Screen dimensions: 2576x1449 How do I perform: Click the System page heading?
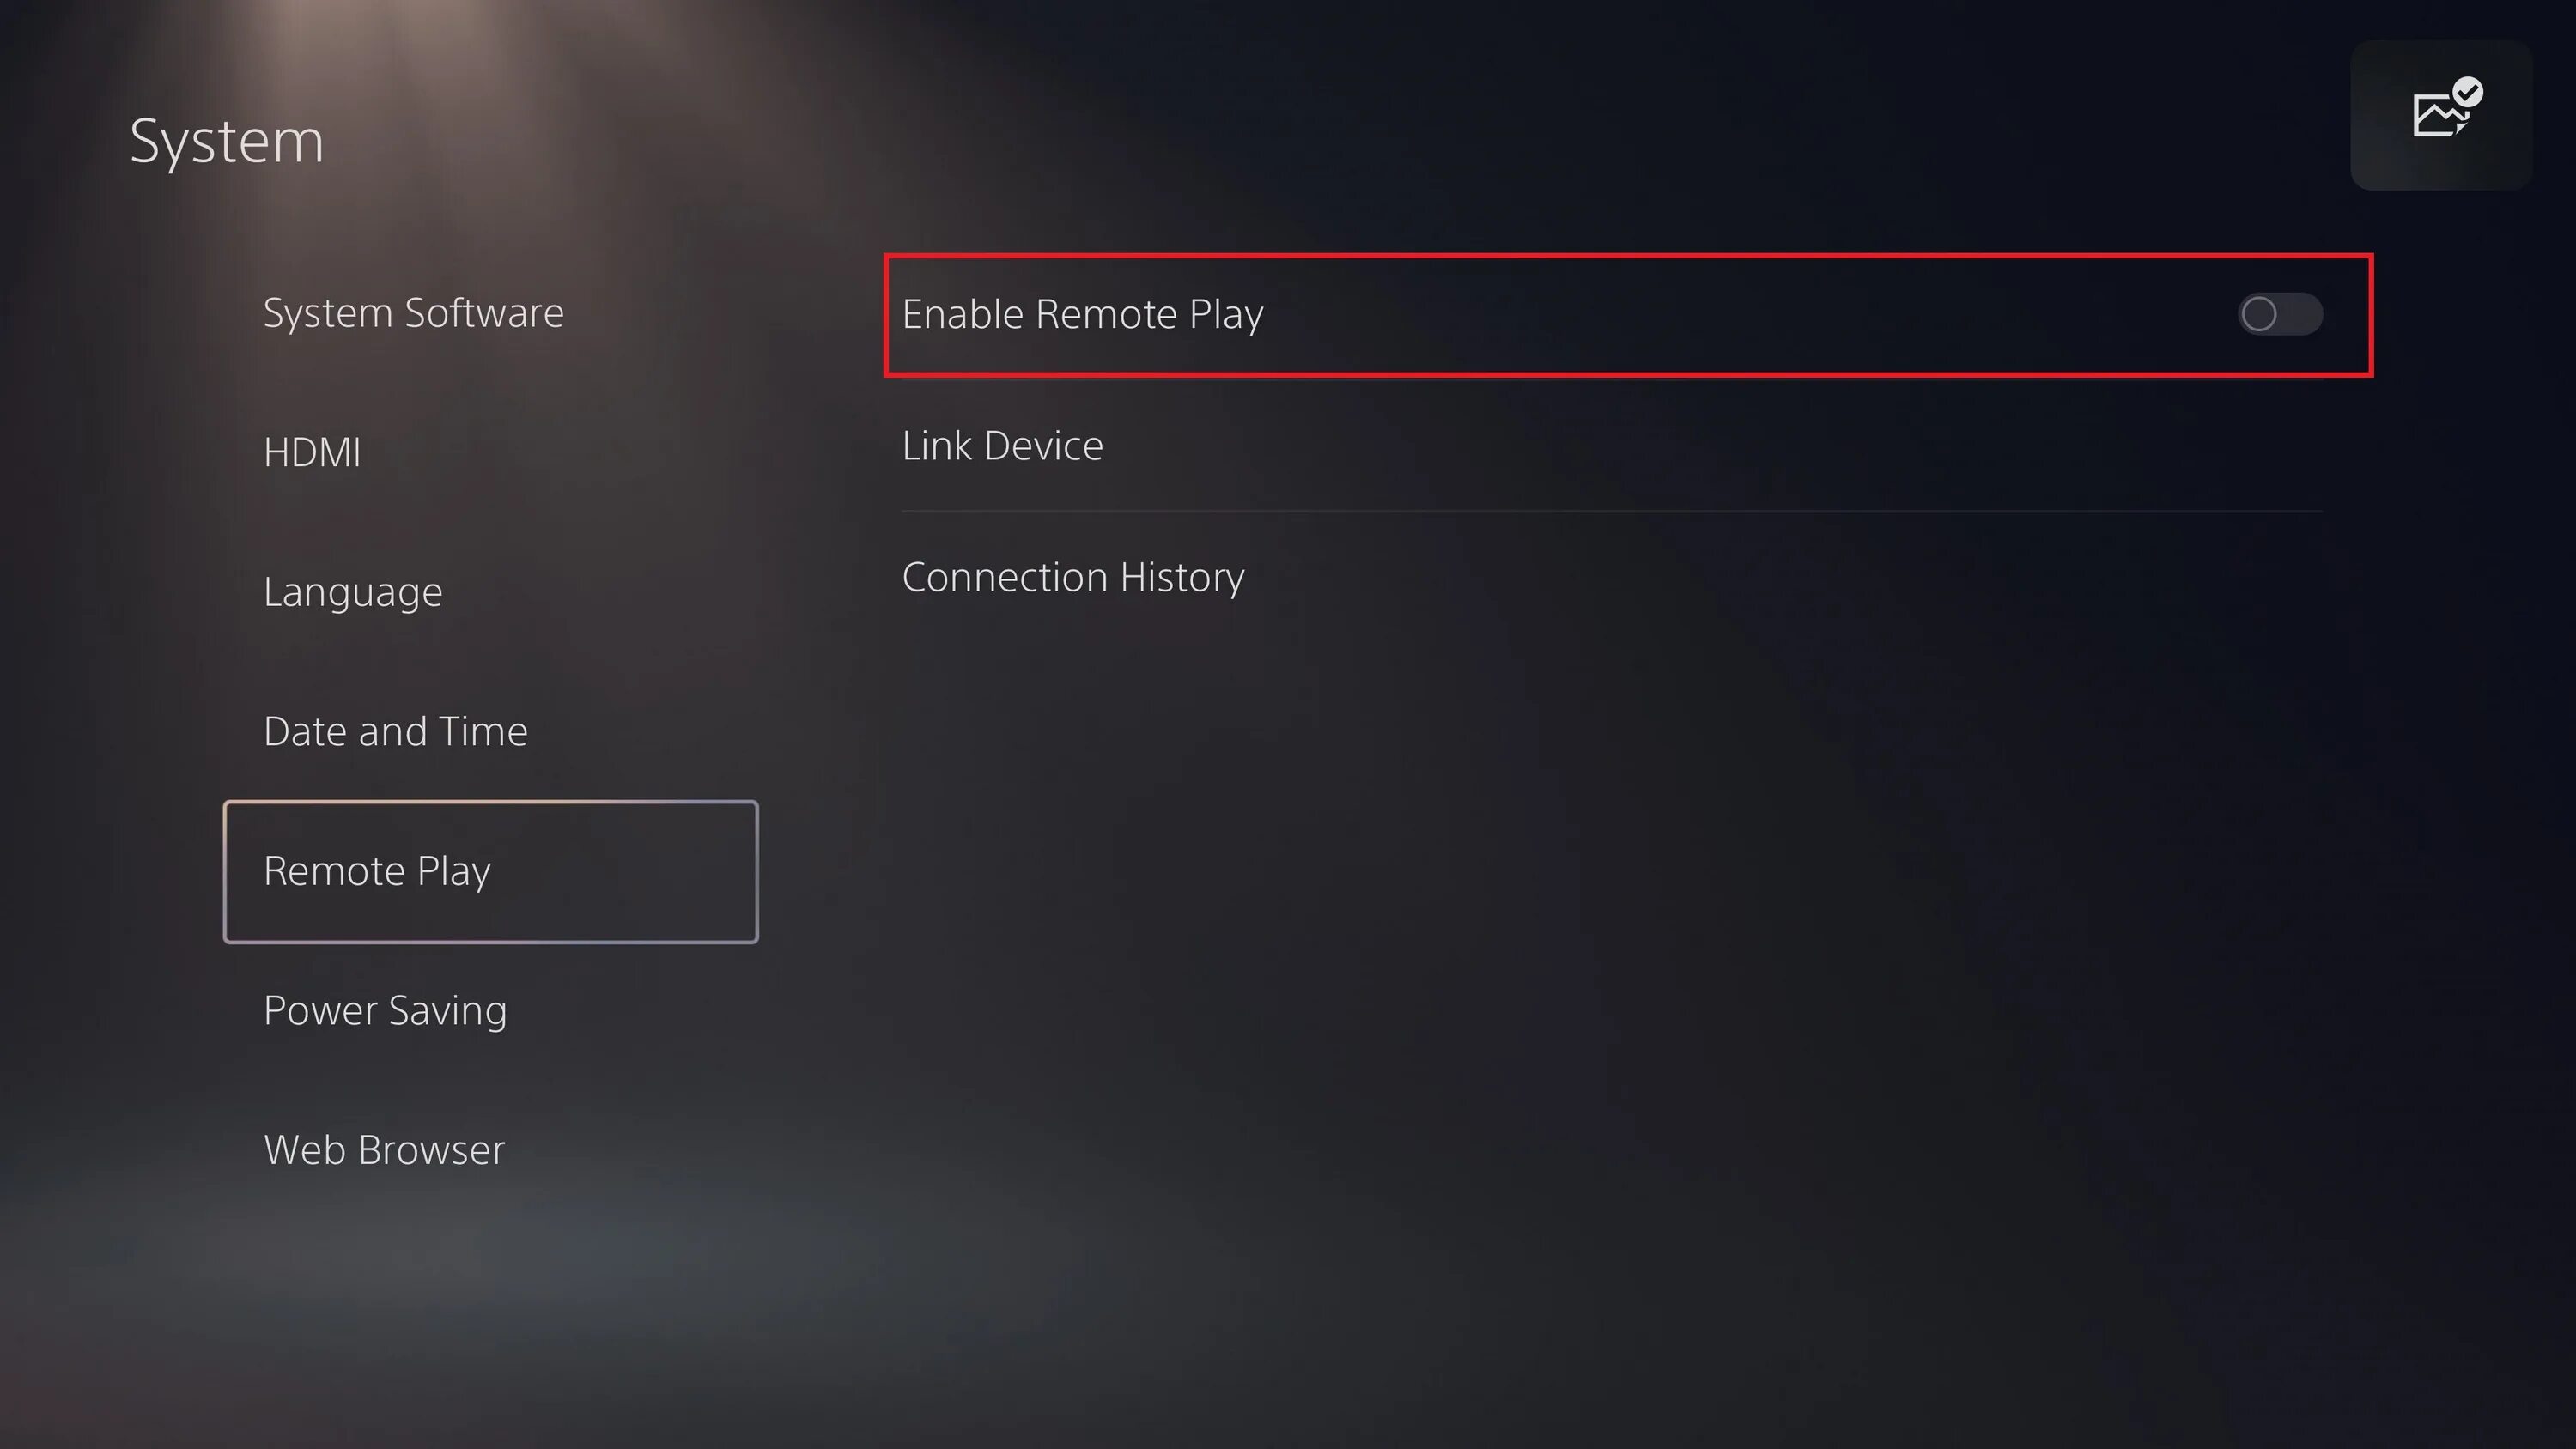click(x=227, y=141)
